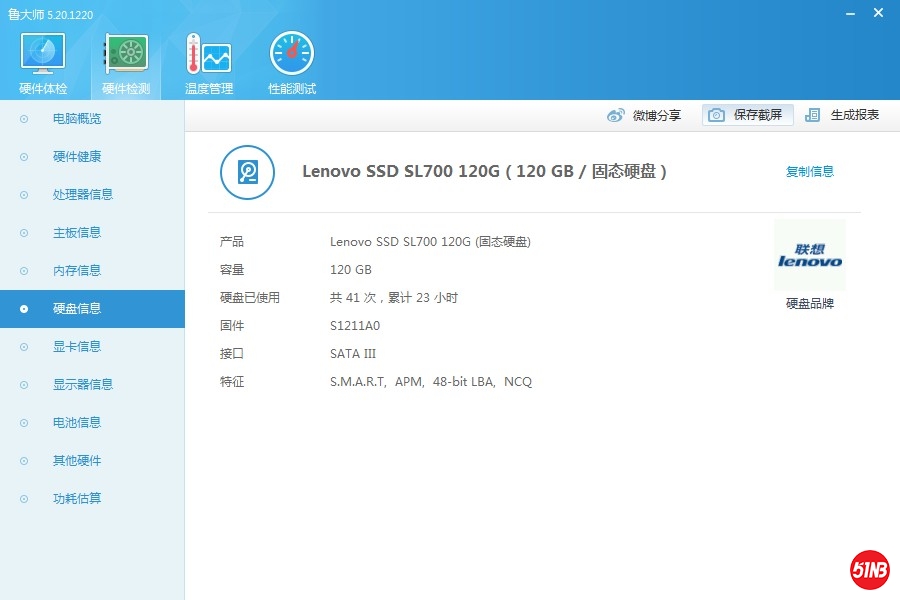The height and width of the screenshot is (600, 900).
Task: Select 显卡信息 in the left panel
Action: pos(77,347)
